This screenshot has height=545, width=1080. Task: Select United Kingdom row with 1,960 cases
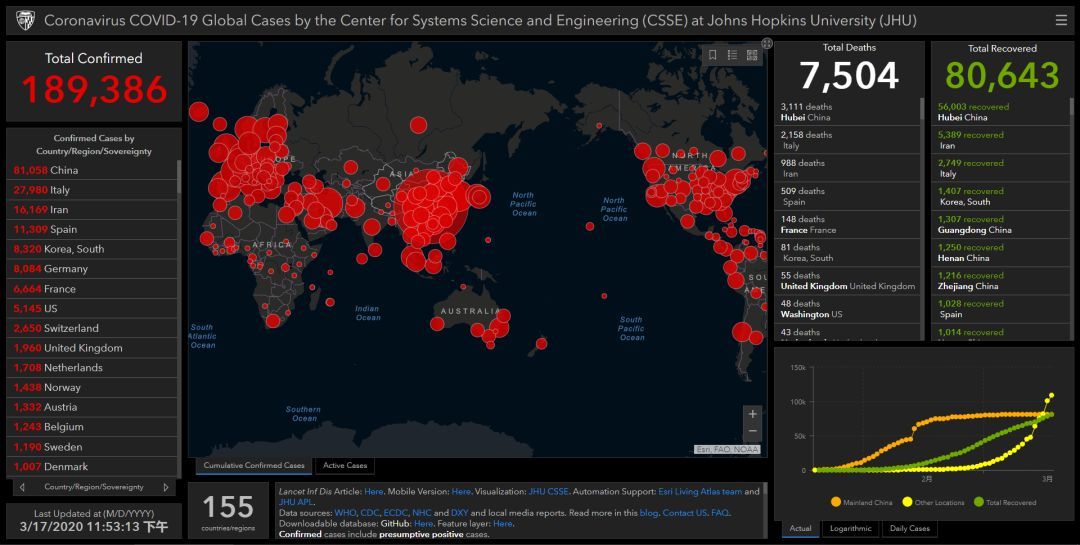pyautogui.click(x=94, y=348)
